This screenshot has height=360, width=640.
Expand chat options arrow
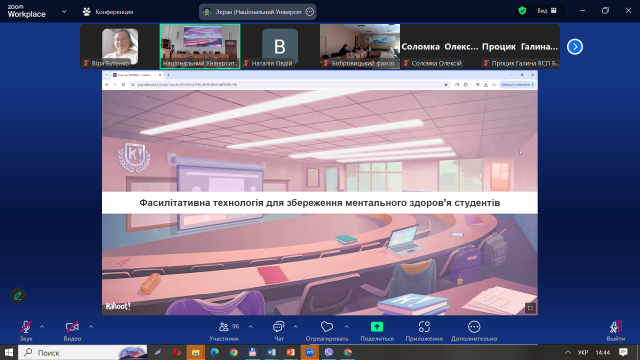coord(296,327)
